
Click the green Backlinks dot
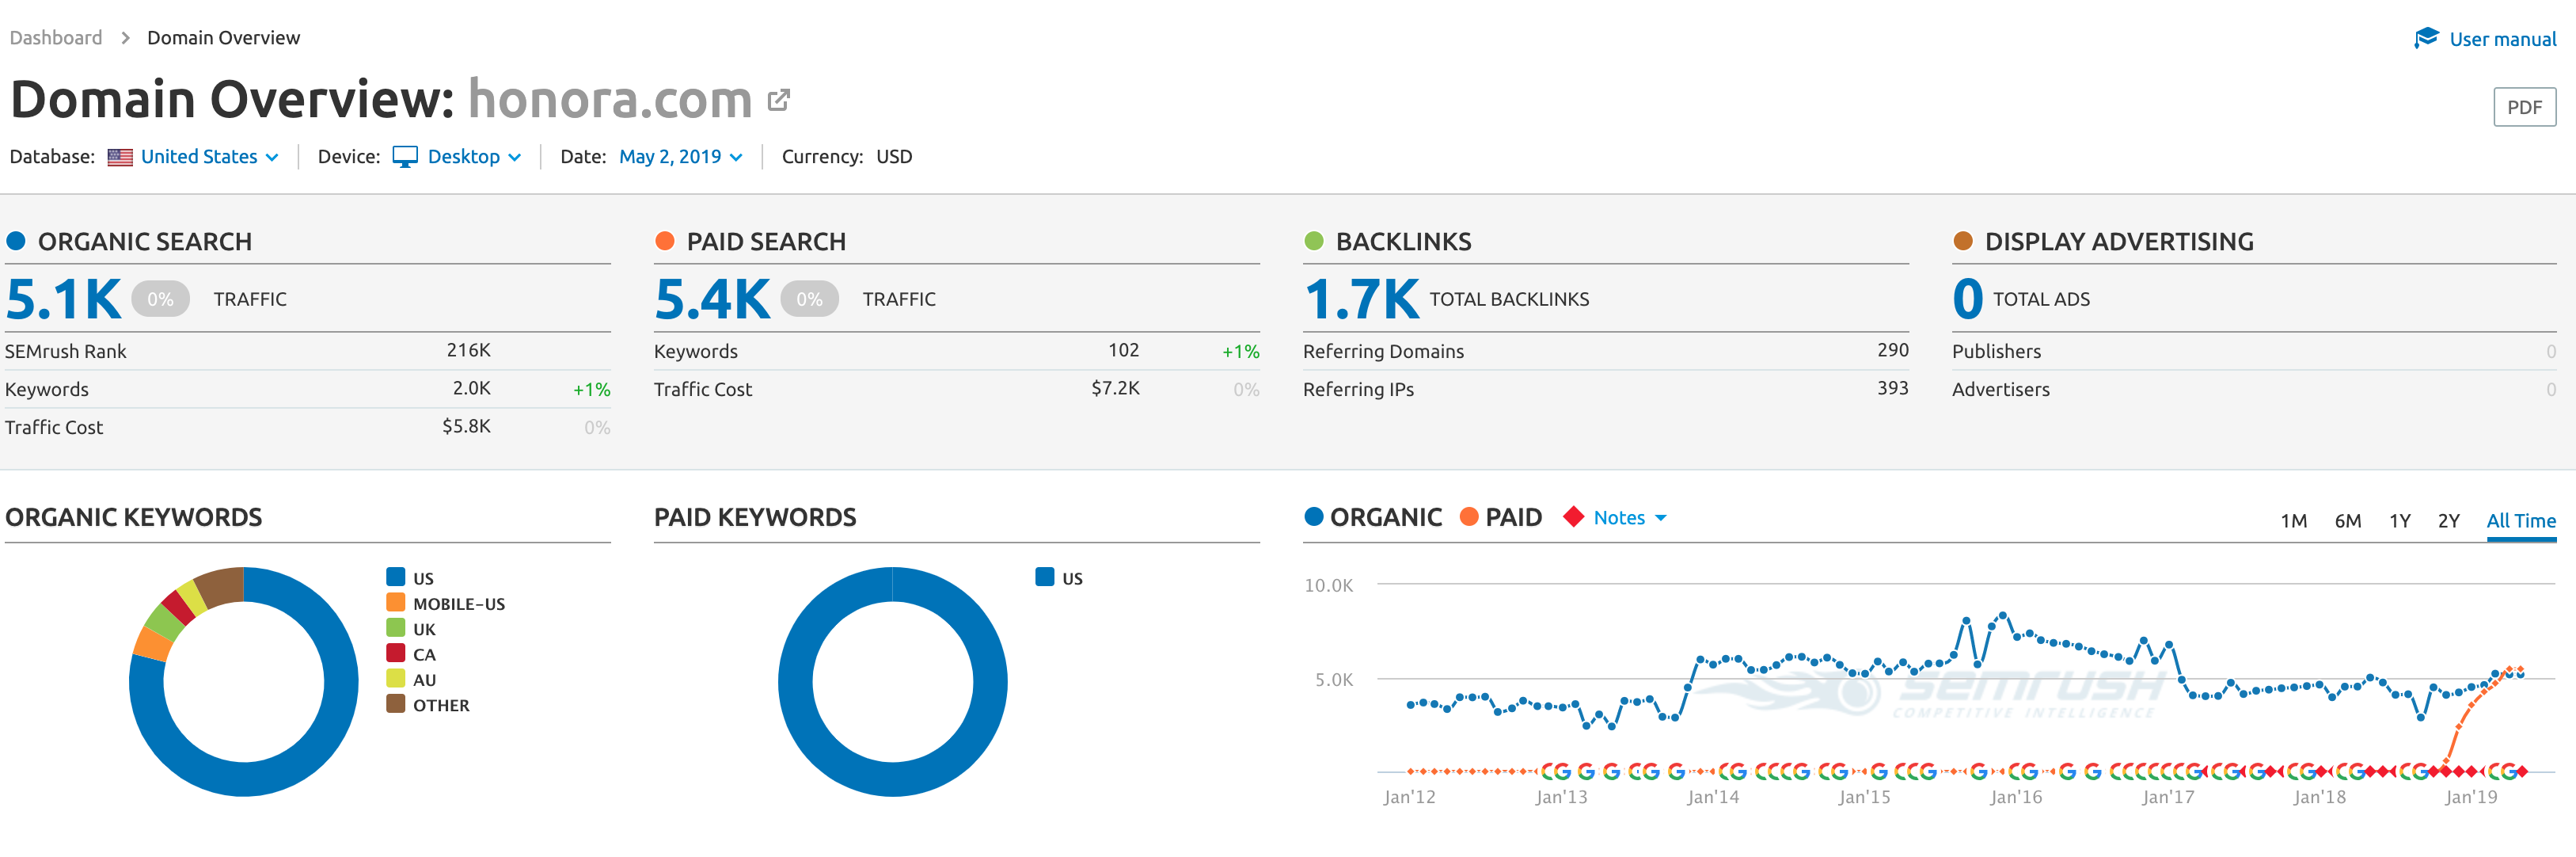(1314, 241)
